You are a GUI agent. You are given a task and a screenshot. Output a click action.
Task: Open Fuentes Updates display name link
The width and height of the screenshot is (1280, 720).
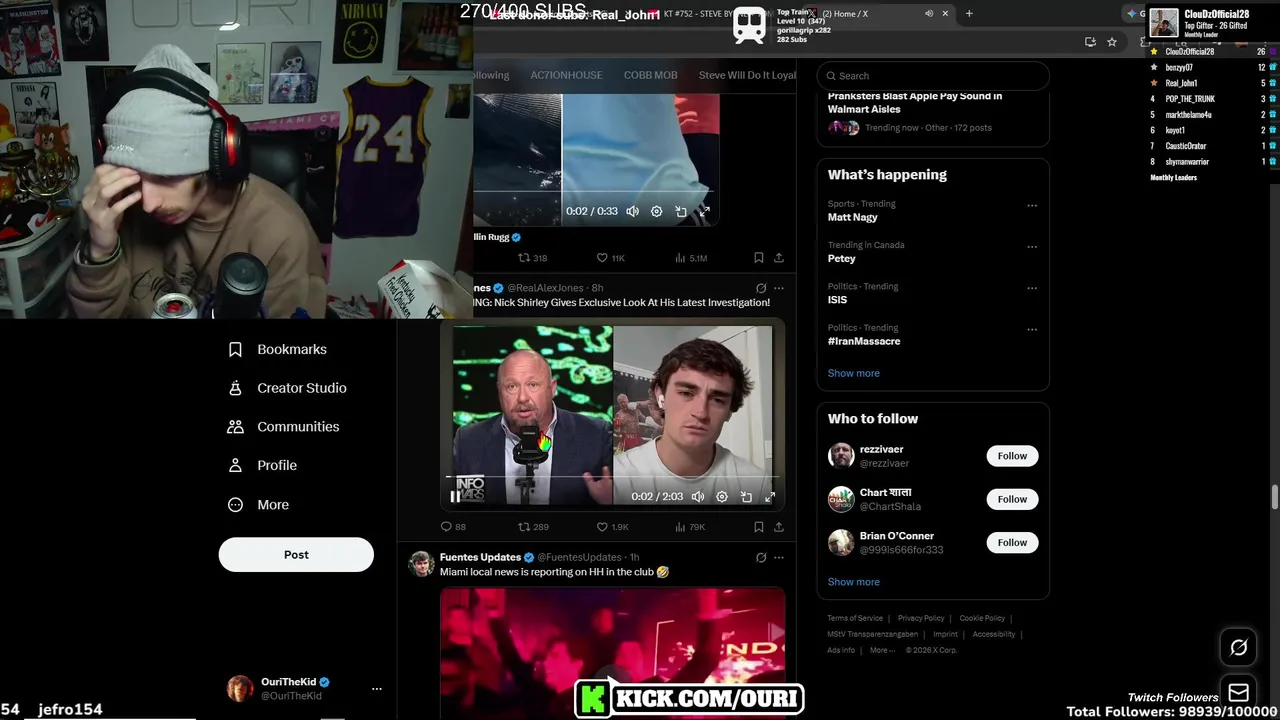point(480,557)
